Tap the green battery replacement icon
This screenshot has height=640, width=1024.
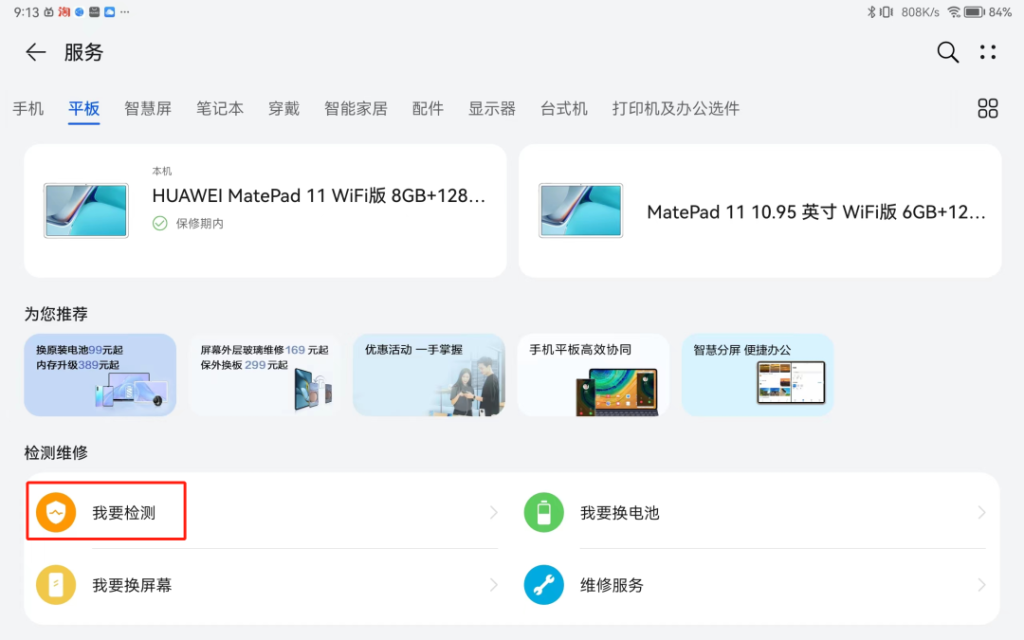(x=544, y=513)
